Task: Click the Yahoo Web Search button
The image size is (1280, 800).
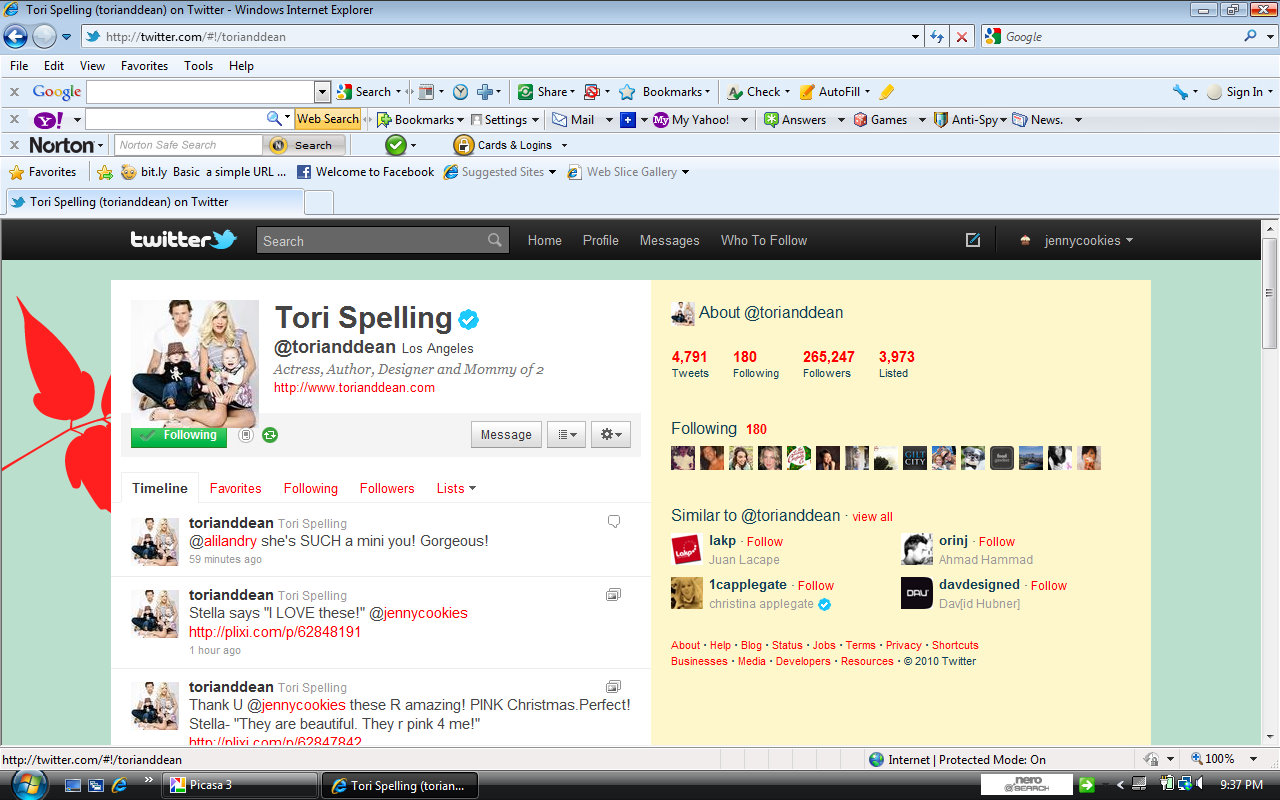Action: [x=327, y=119]
